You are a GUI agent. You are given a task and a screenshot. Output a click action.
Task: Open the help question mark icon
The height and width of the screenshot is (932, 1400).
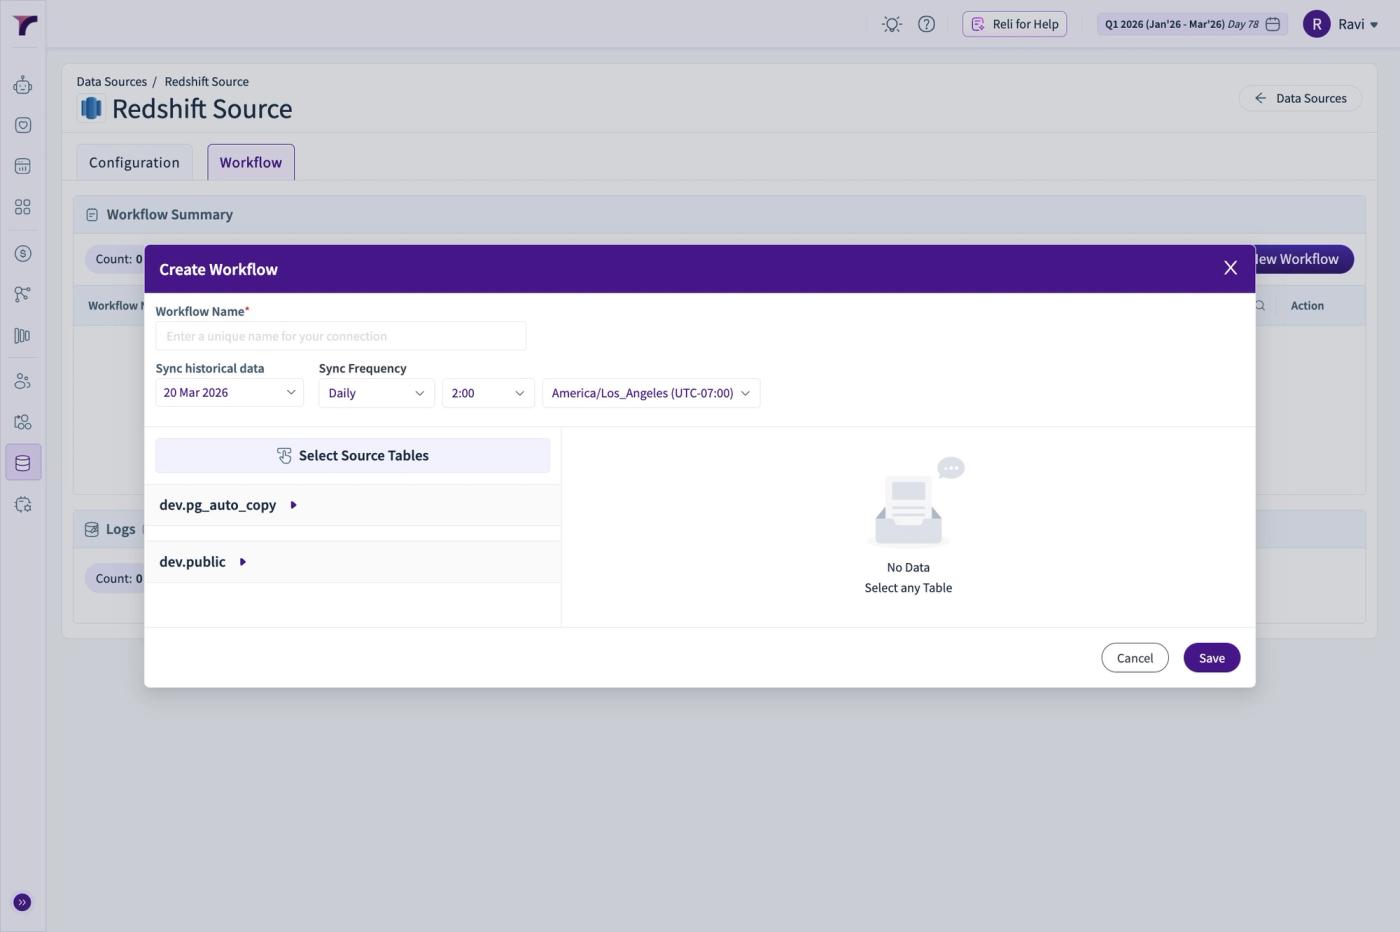927,24
